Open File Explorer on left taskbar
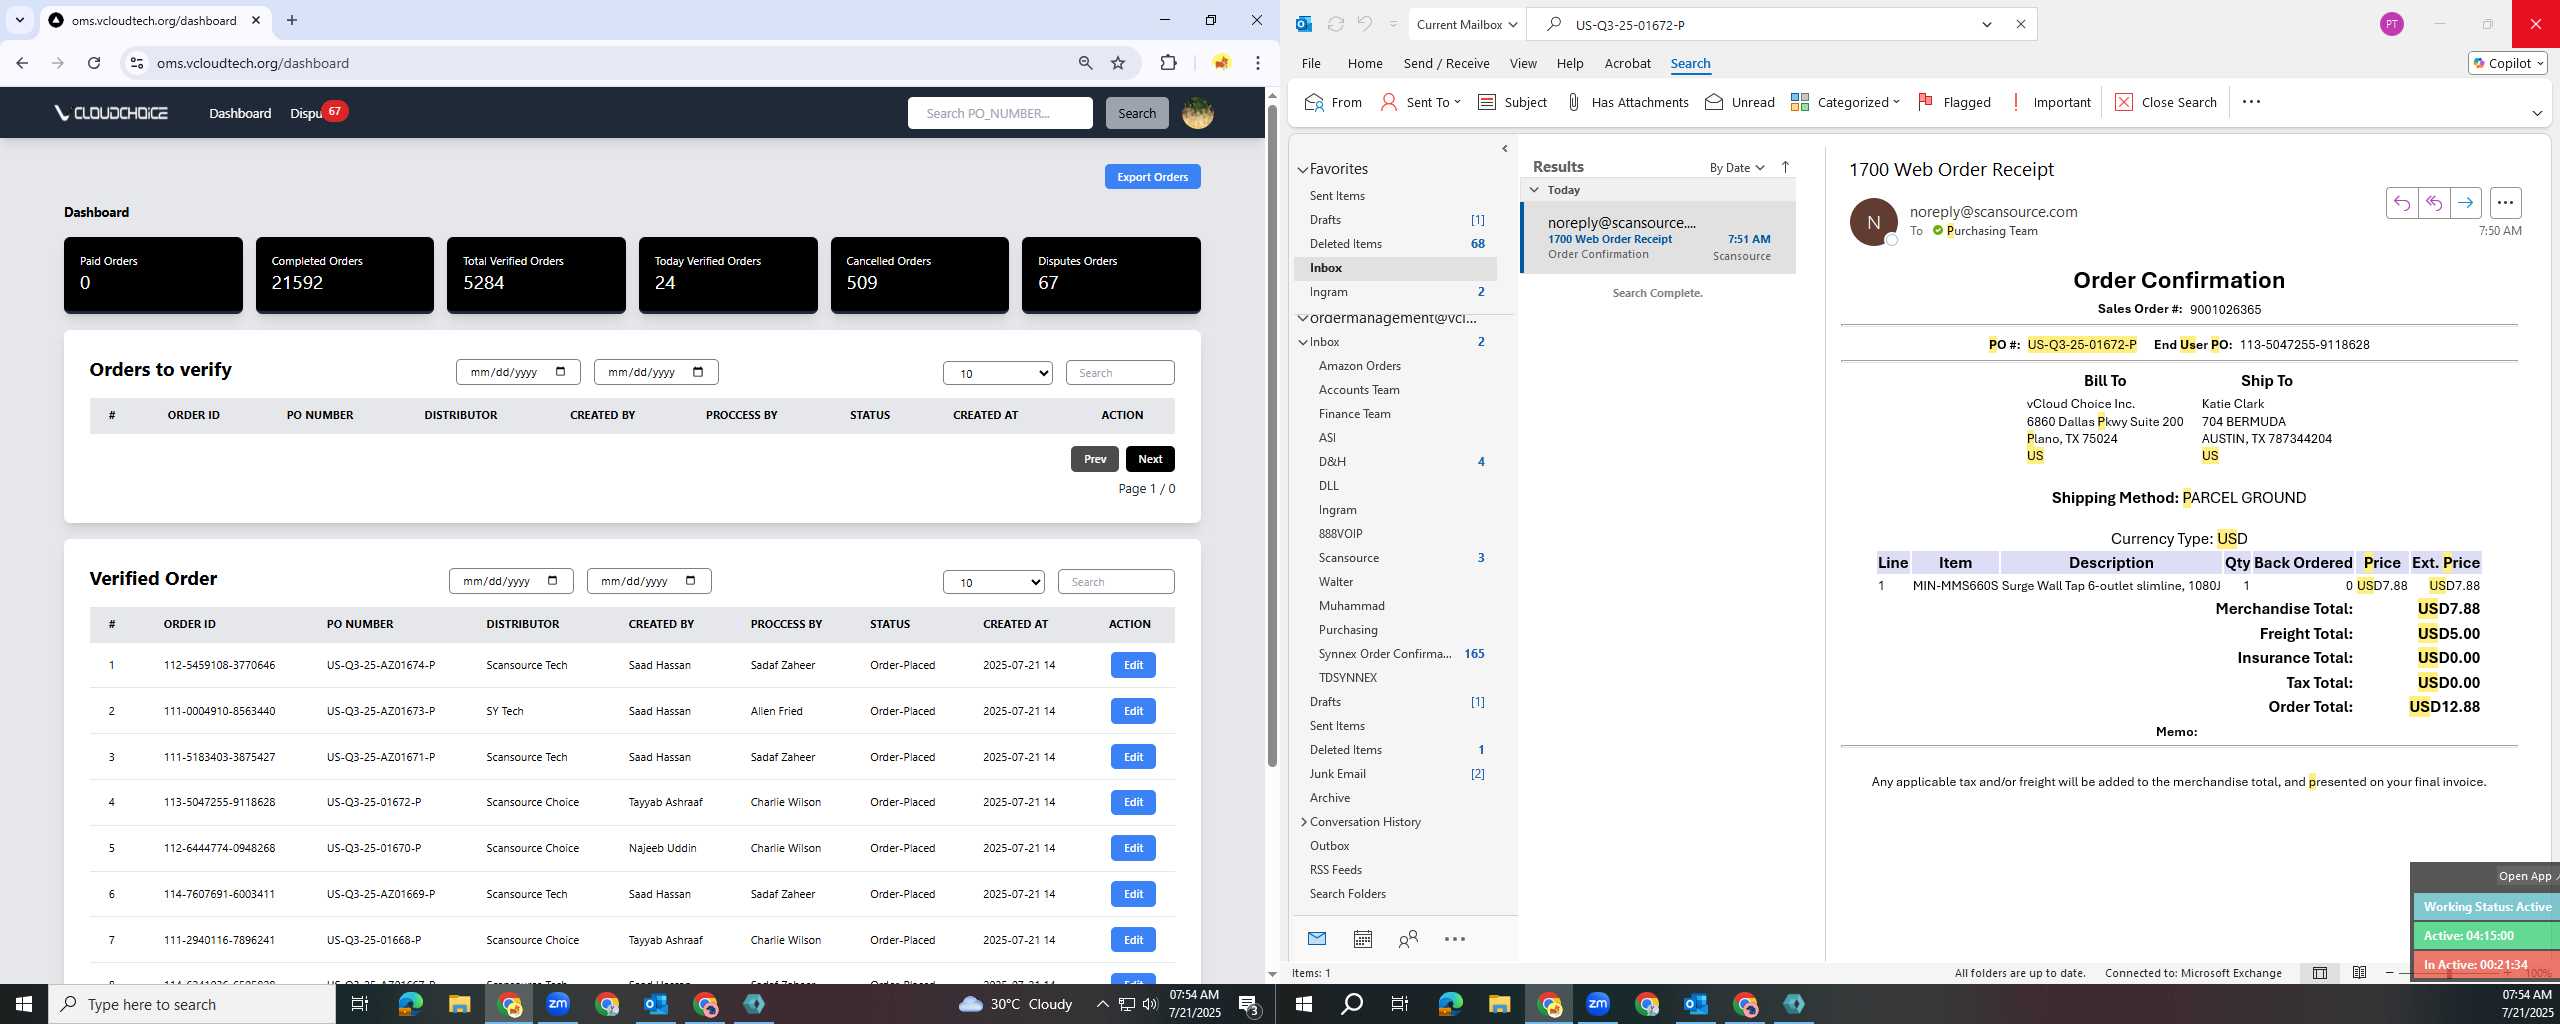The image size is (2560, 1024). (x=459, y=1004)
